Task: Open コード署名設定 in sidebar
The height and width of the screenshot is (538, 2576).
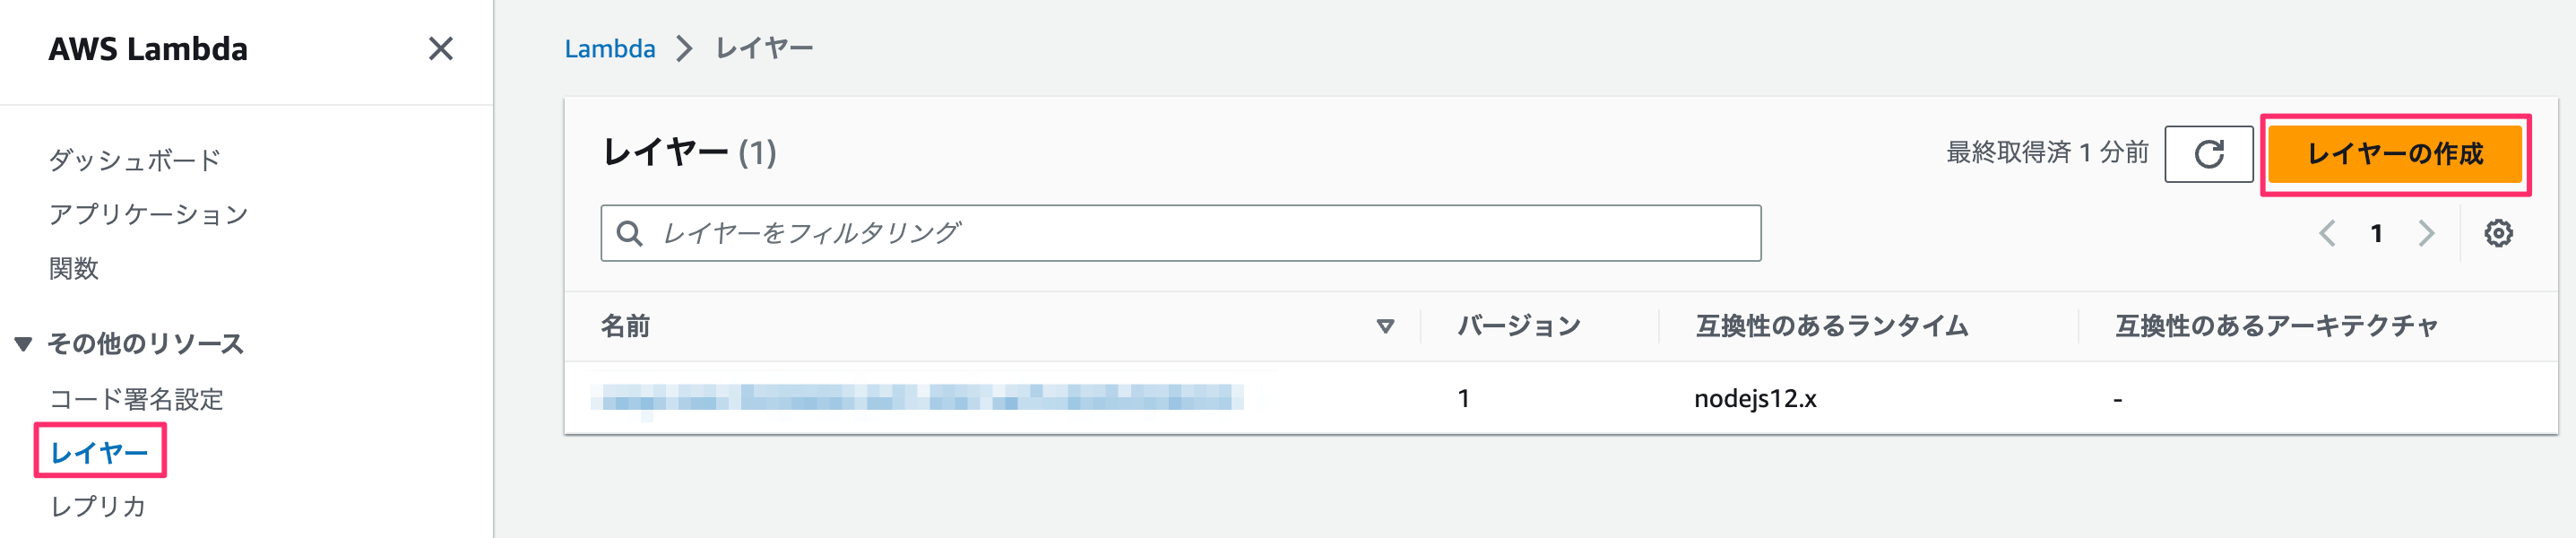Action: click(136, 399)
